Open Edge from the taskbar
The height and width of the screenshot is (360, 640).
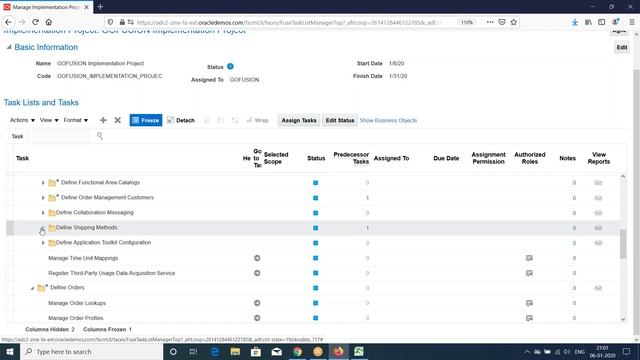tap(215, 351)
